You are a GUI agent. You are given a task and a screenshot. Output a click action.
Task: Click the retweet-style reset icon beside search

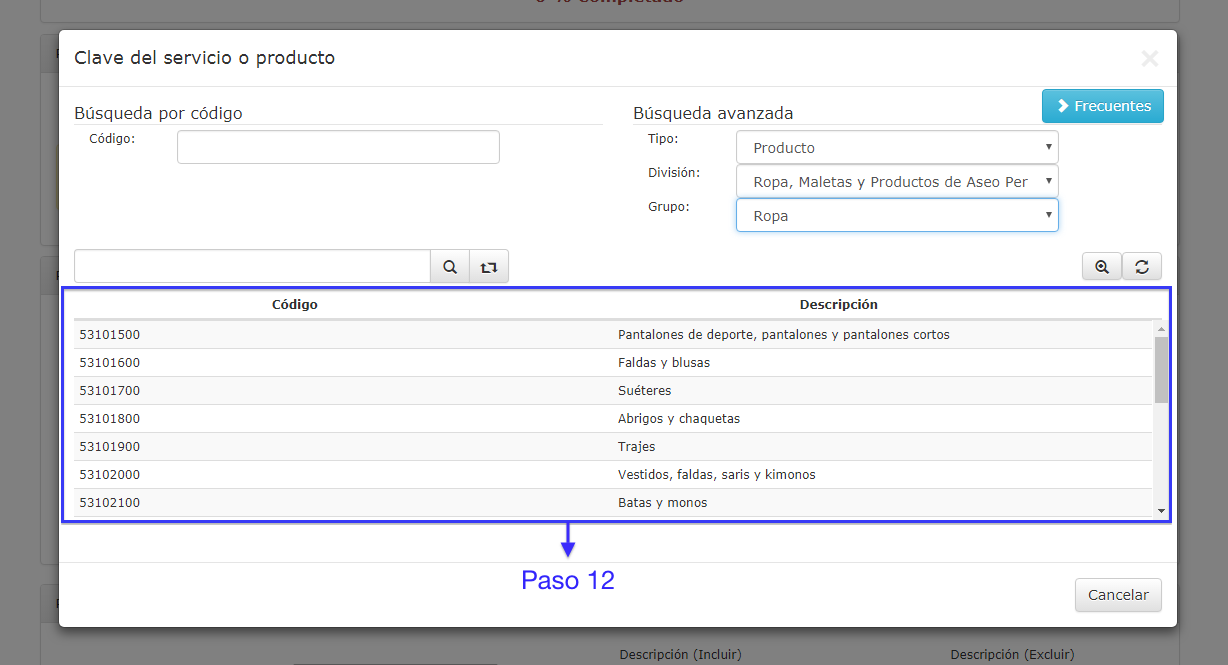pos(488,267)
